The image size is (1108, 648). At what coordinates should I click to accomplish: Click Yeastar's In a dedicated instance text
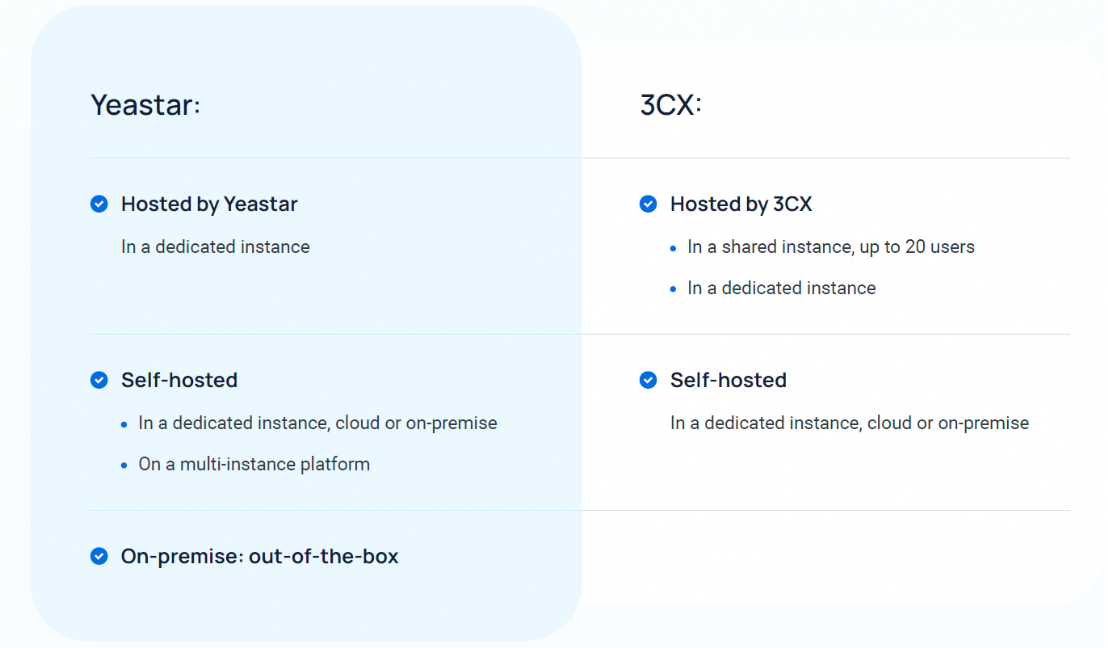point(216,247)
